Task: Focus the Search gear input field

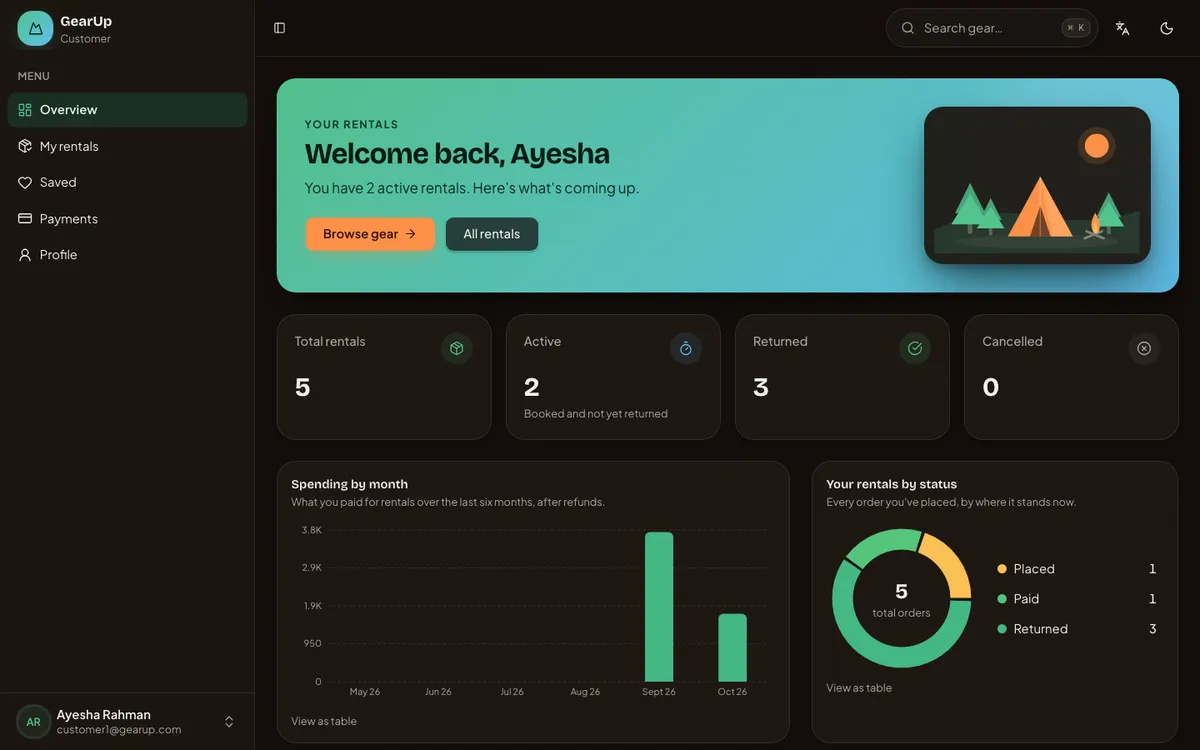Action: coord(992,28)
